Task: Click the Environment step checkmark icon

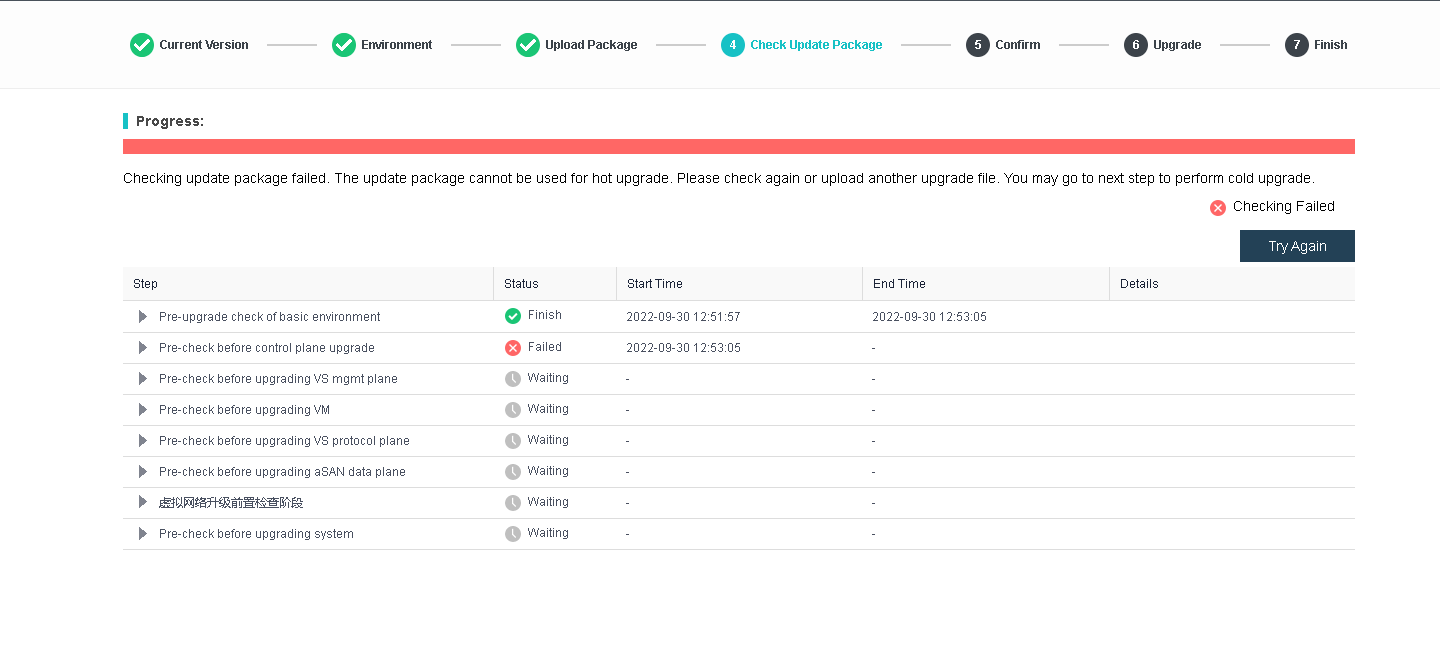Action: (344, 45)
